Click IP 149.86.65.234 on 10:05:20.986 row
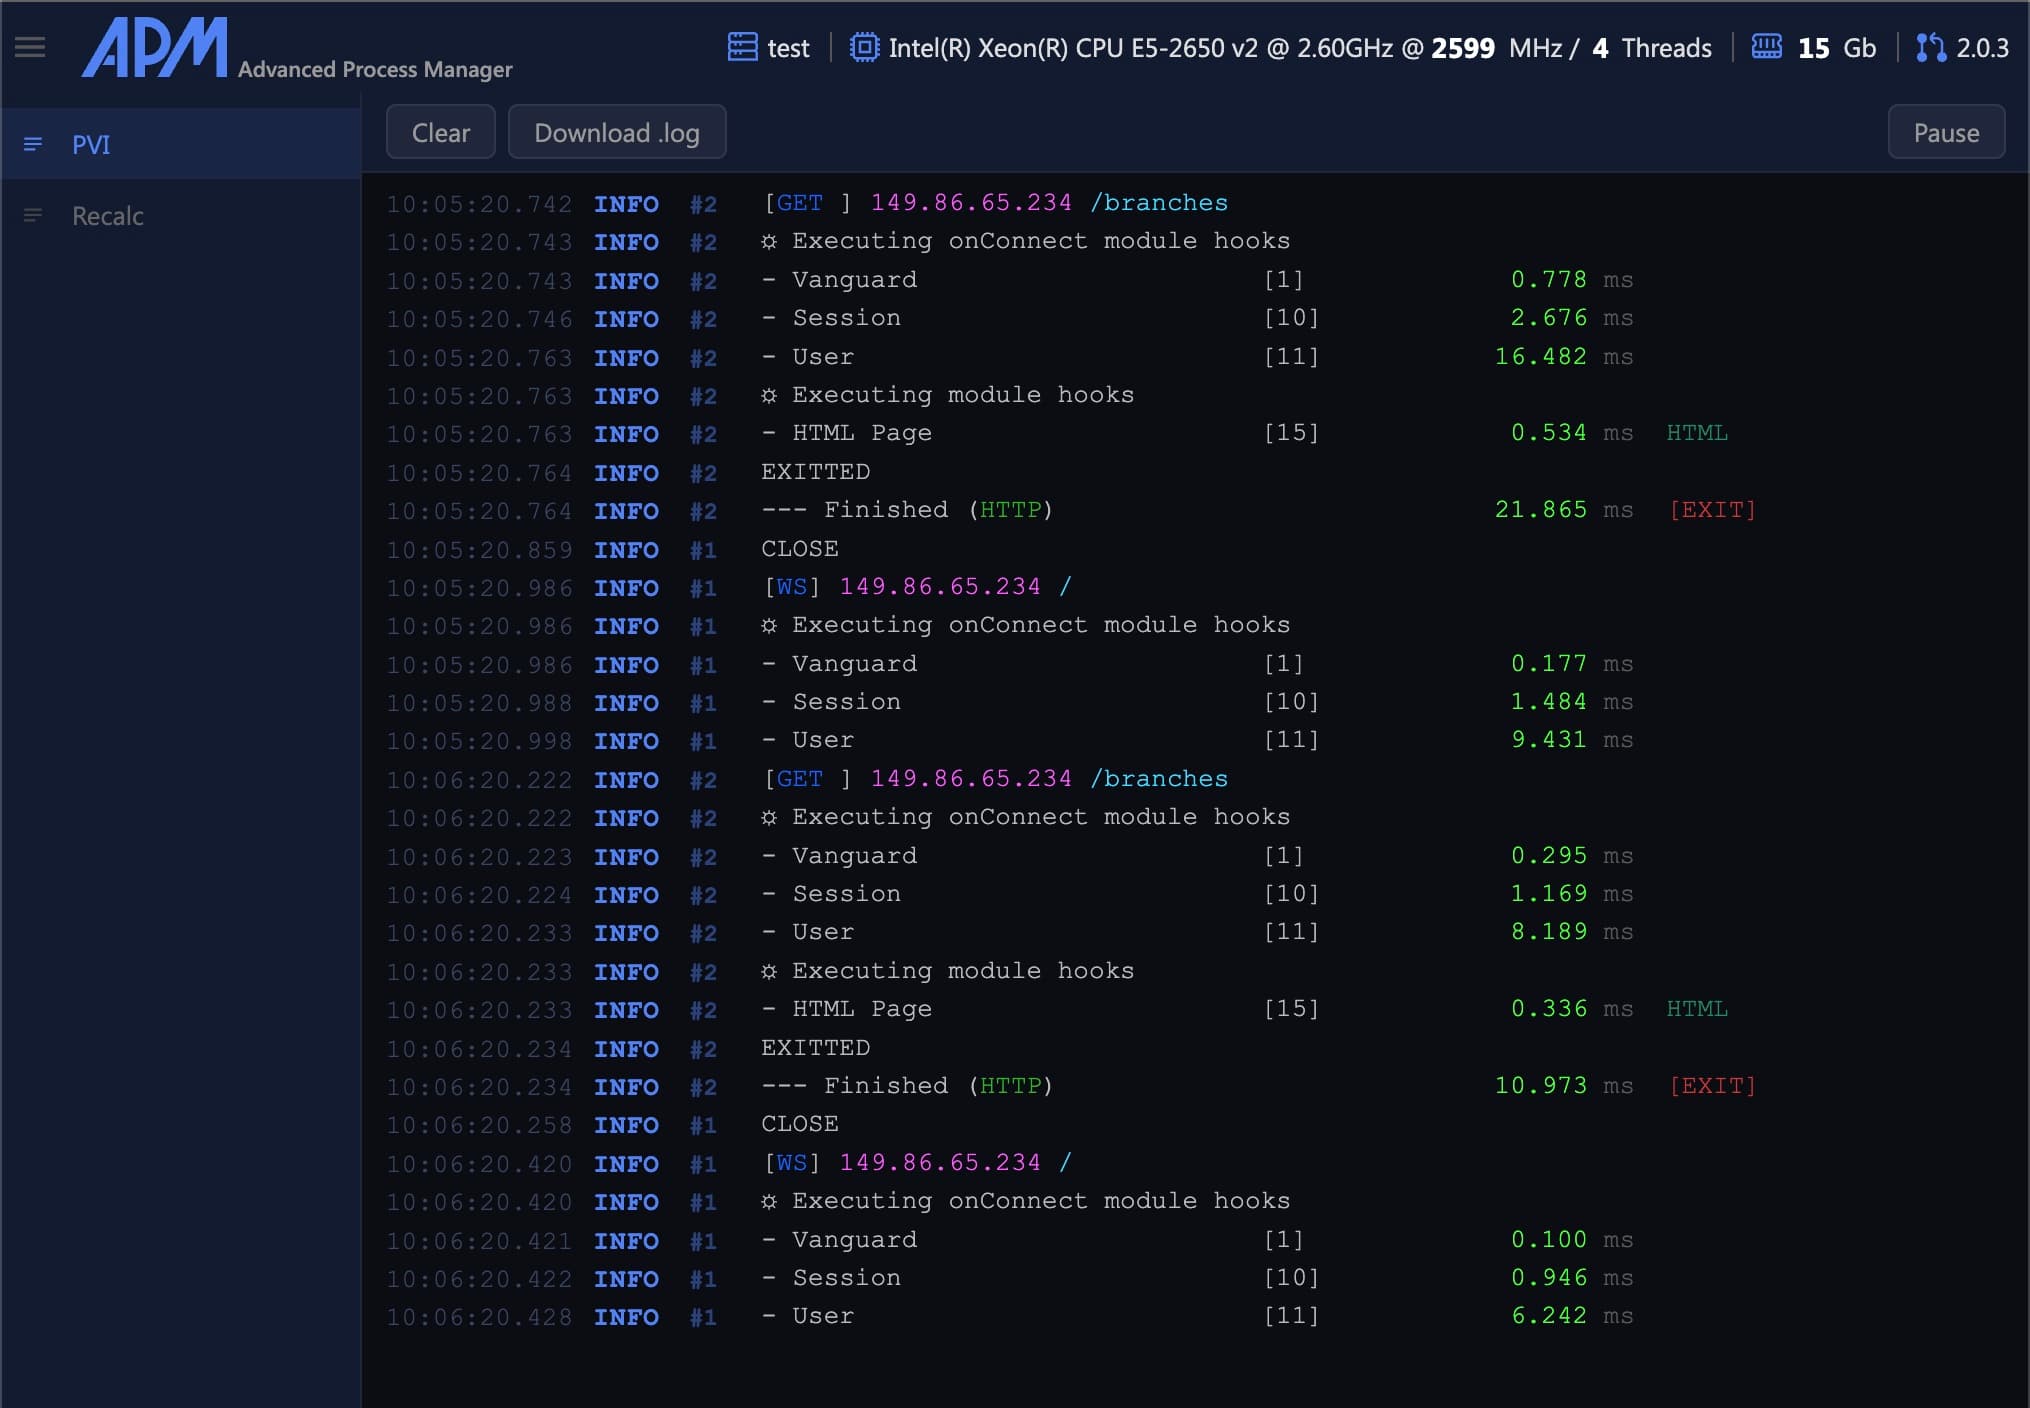The image size is (2030, 1408). (x=940, y=587)
